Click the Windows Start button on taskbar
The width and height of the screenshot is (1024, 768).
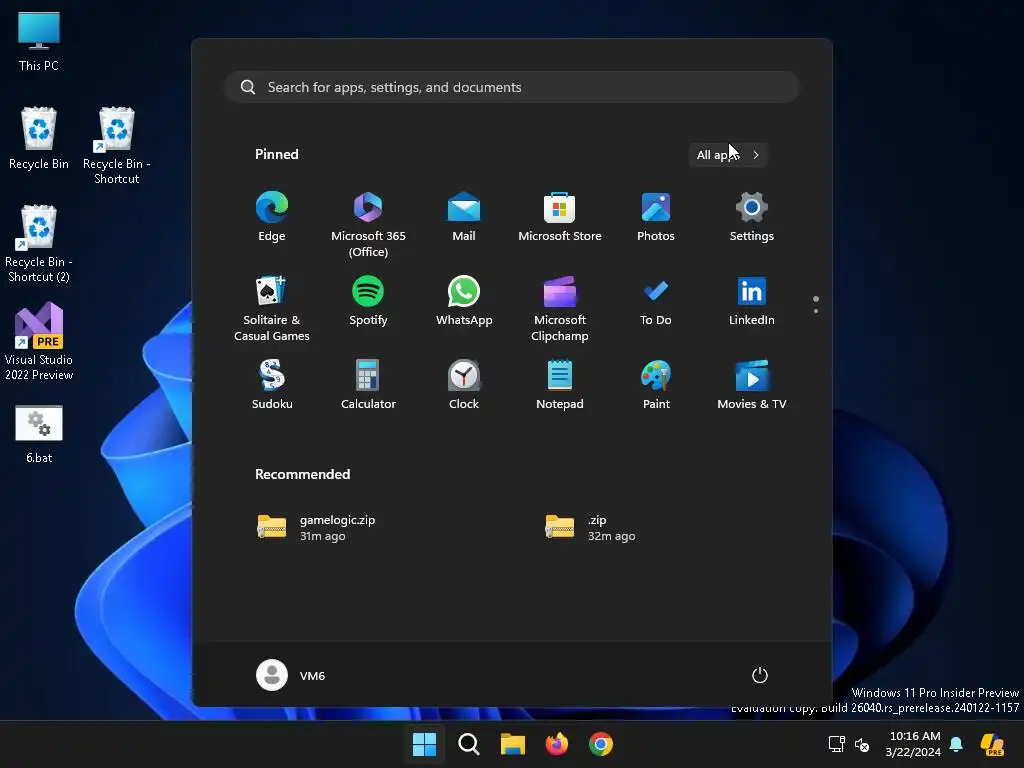[424, 744]
